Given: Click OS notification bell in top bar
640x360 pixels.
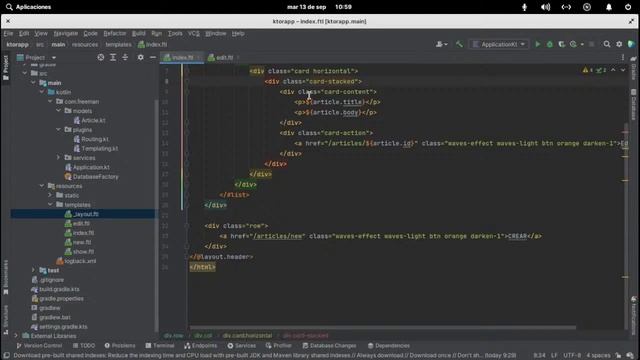Looking at the screenshot, I should click(609, 7).
